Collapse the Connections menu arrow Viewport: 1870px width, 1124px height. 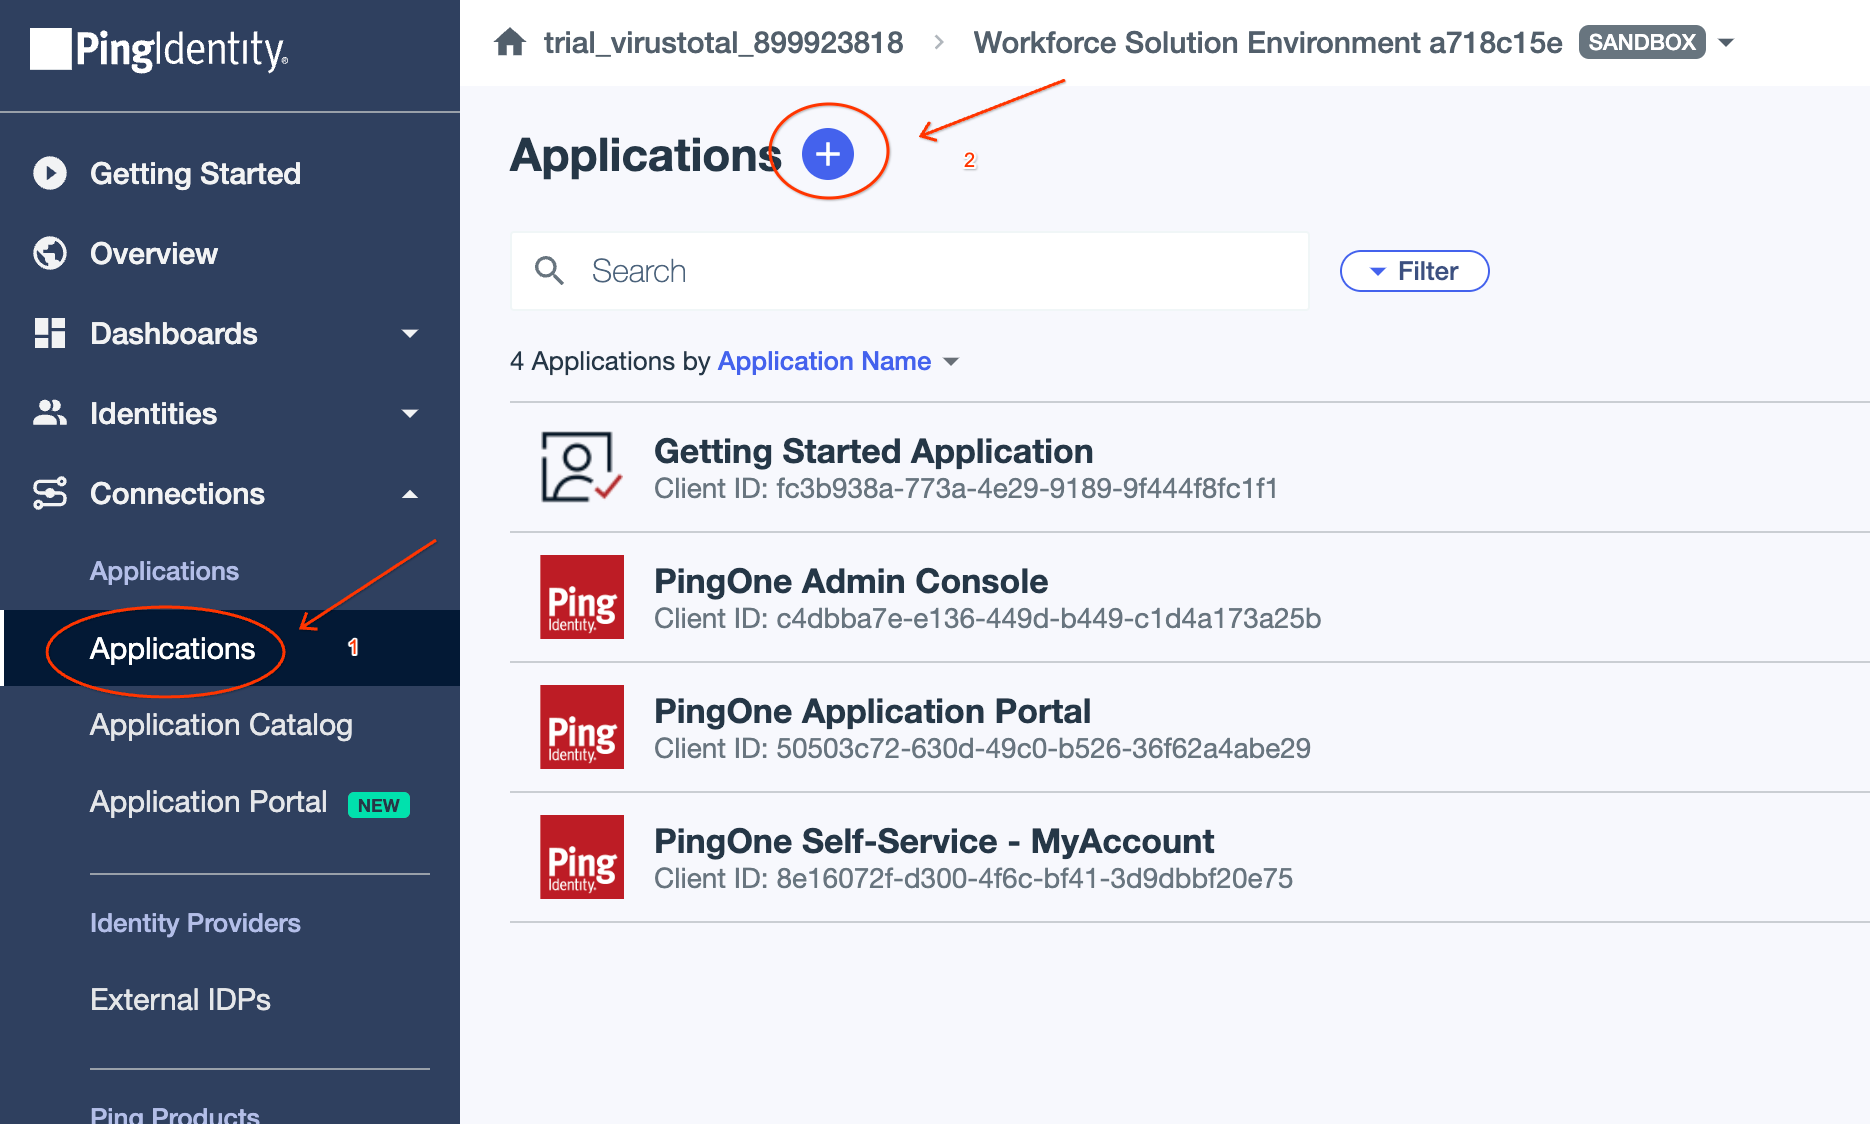410,494
